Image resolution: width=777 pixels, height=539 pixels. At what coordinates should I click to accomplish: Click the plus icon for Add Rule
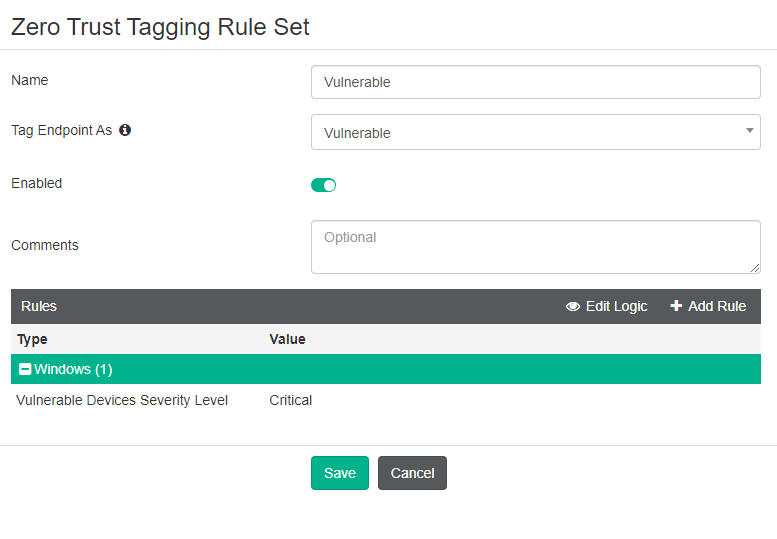click(x=676, y=306)
